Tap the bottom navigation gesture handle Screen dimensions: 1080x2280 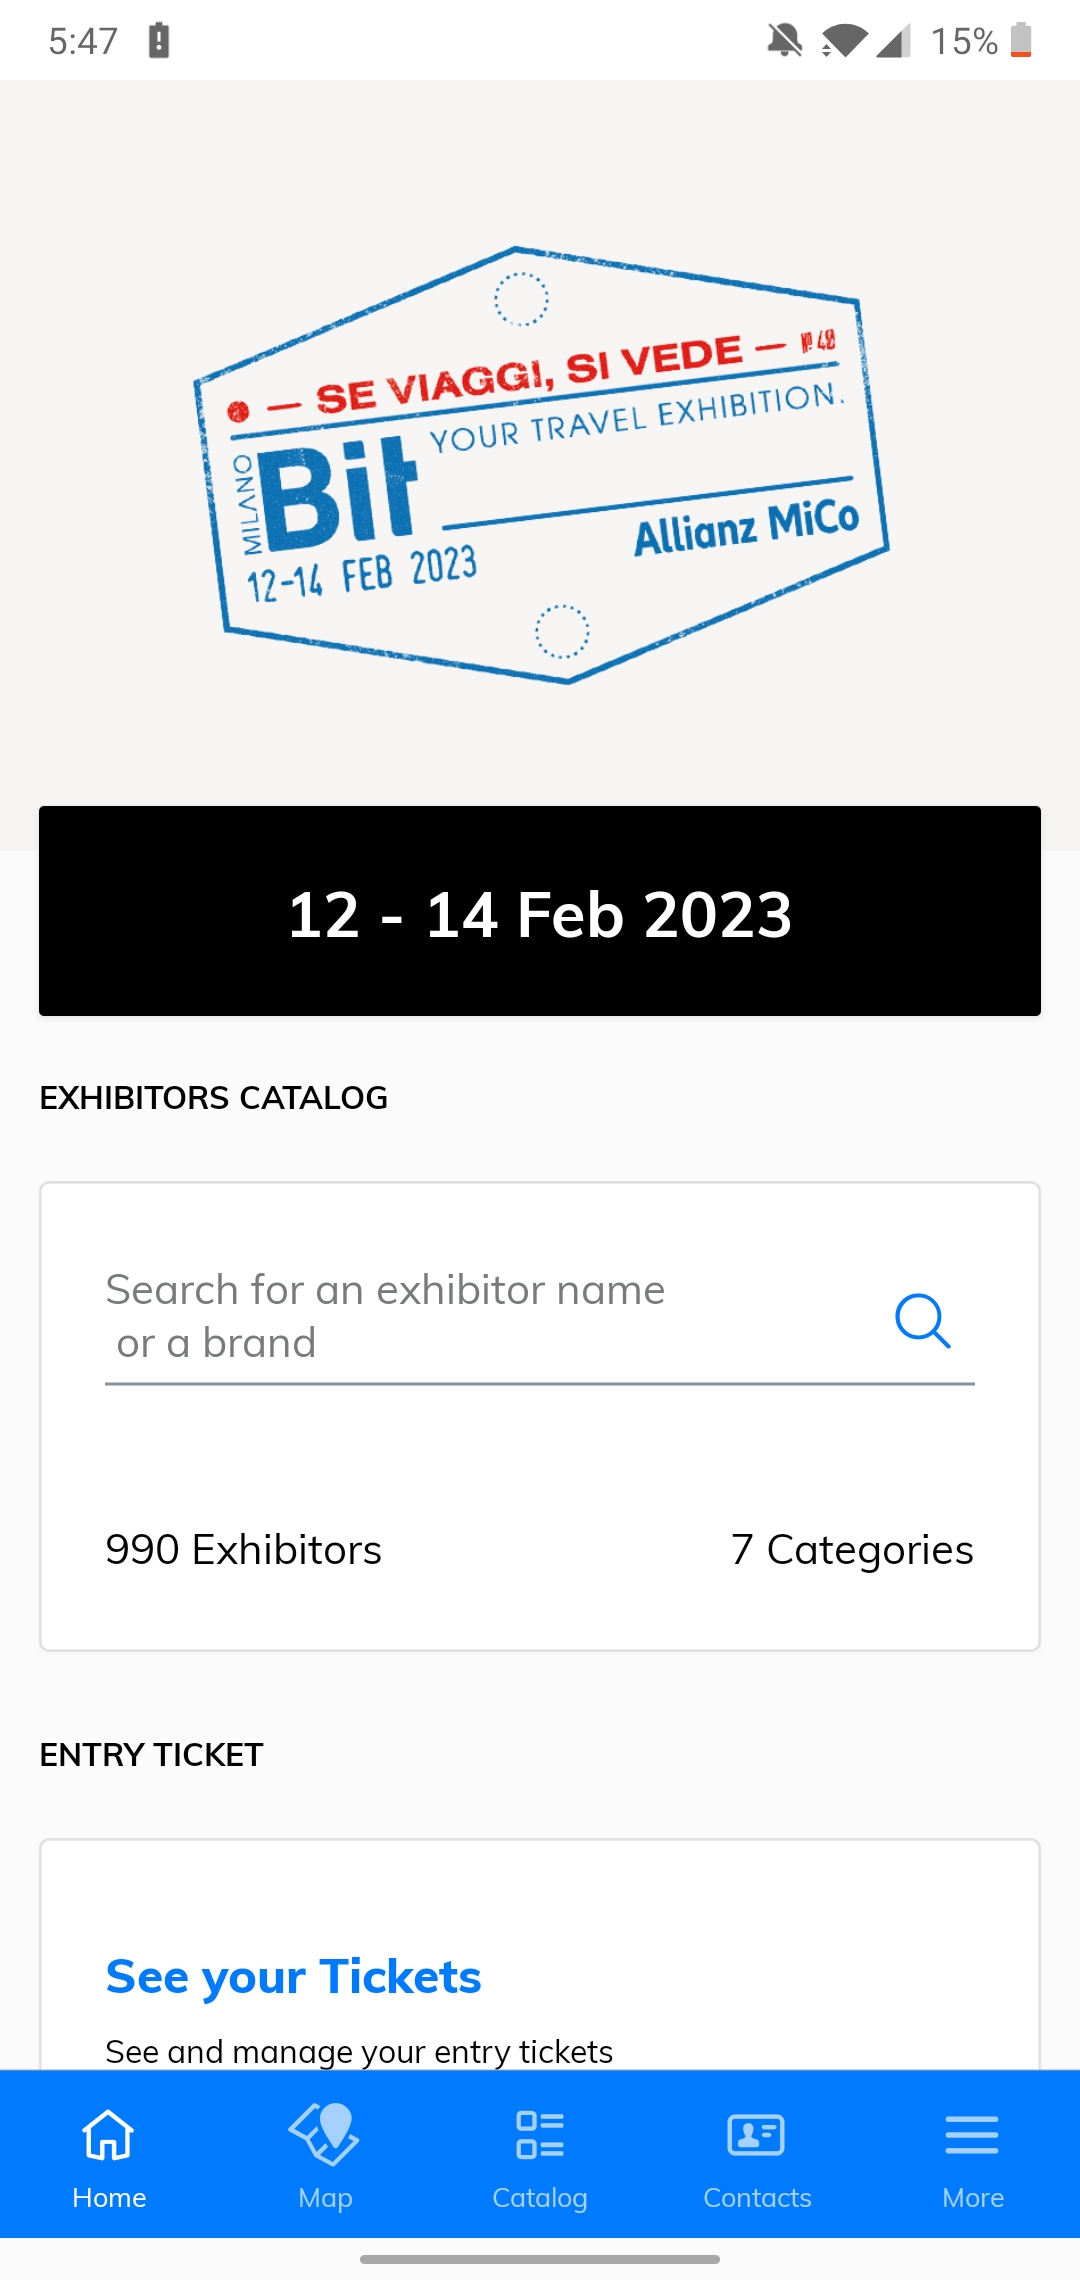coord(540,2259)
